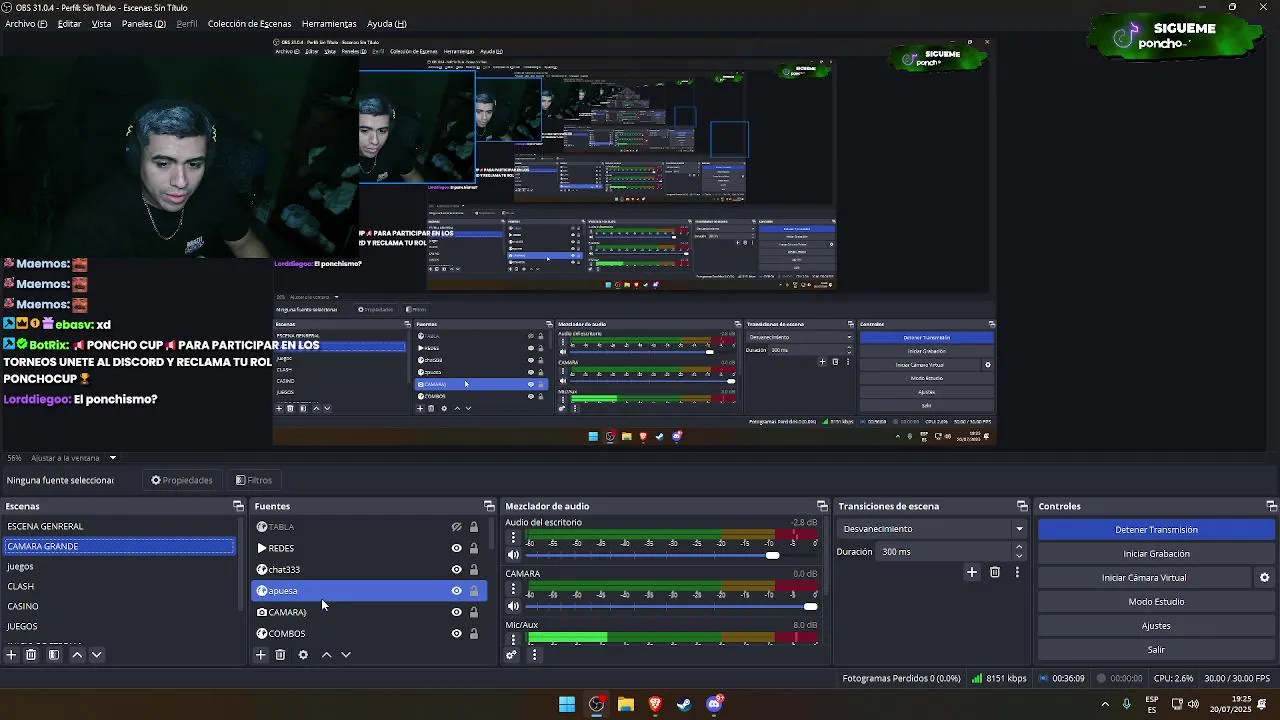Mute Audio del escritorio speaker

[x=513, y=555]
